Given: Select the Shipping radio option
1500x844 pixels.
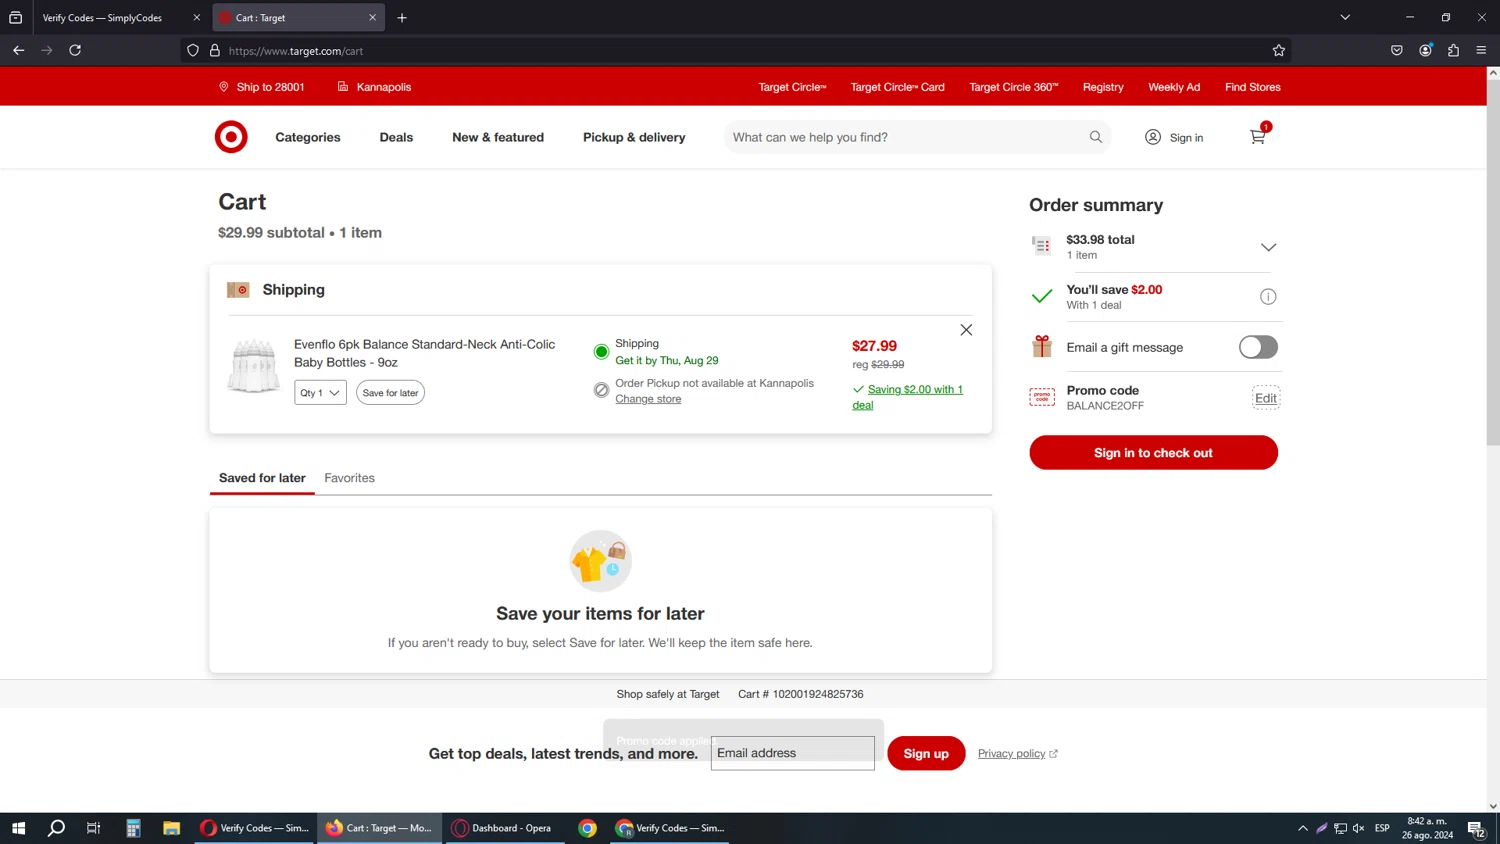Looking at the screenshot, I should tap(601, 352).
